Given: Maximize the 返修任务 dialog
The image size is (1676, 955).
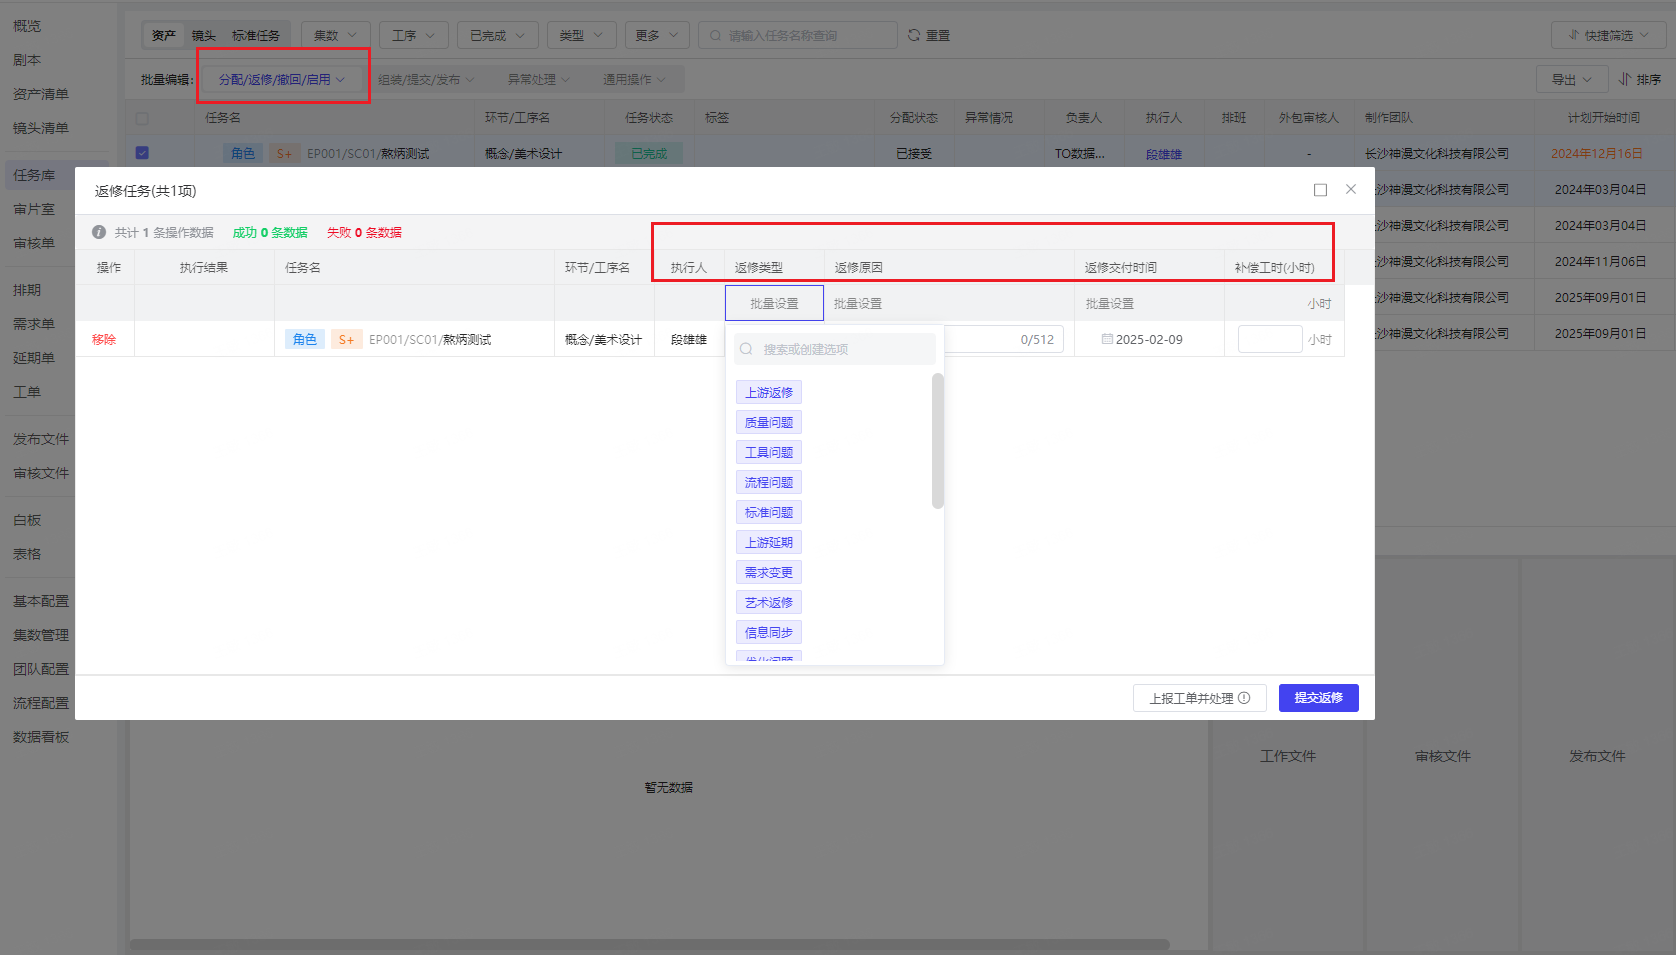Looking at the screenshot, I should (1320, 190).
